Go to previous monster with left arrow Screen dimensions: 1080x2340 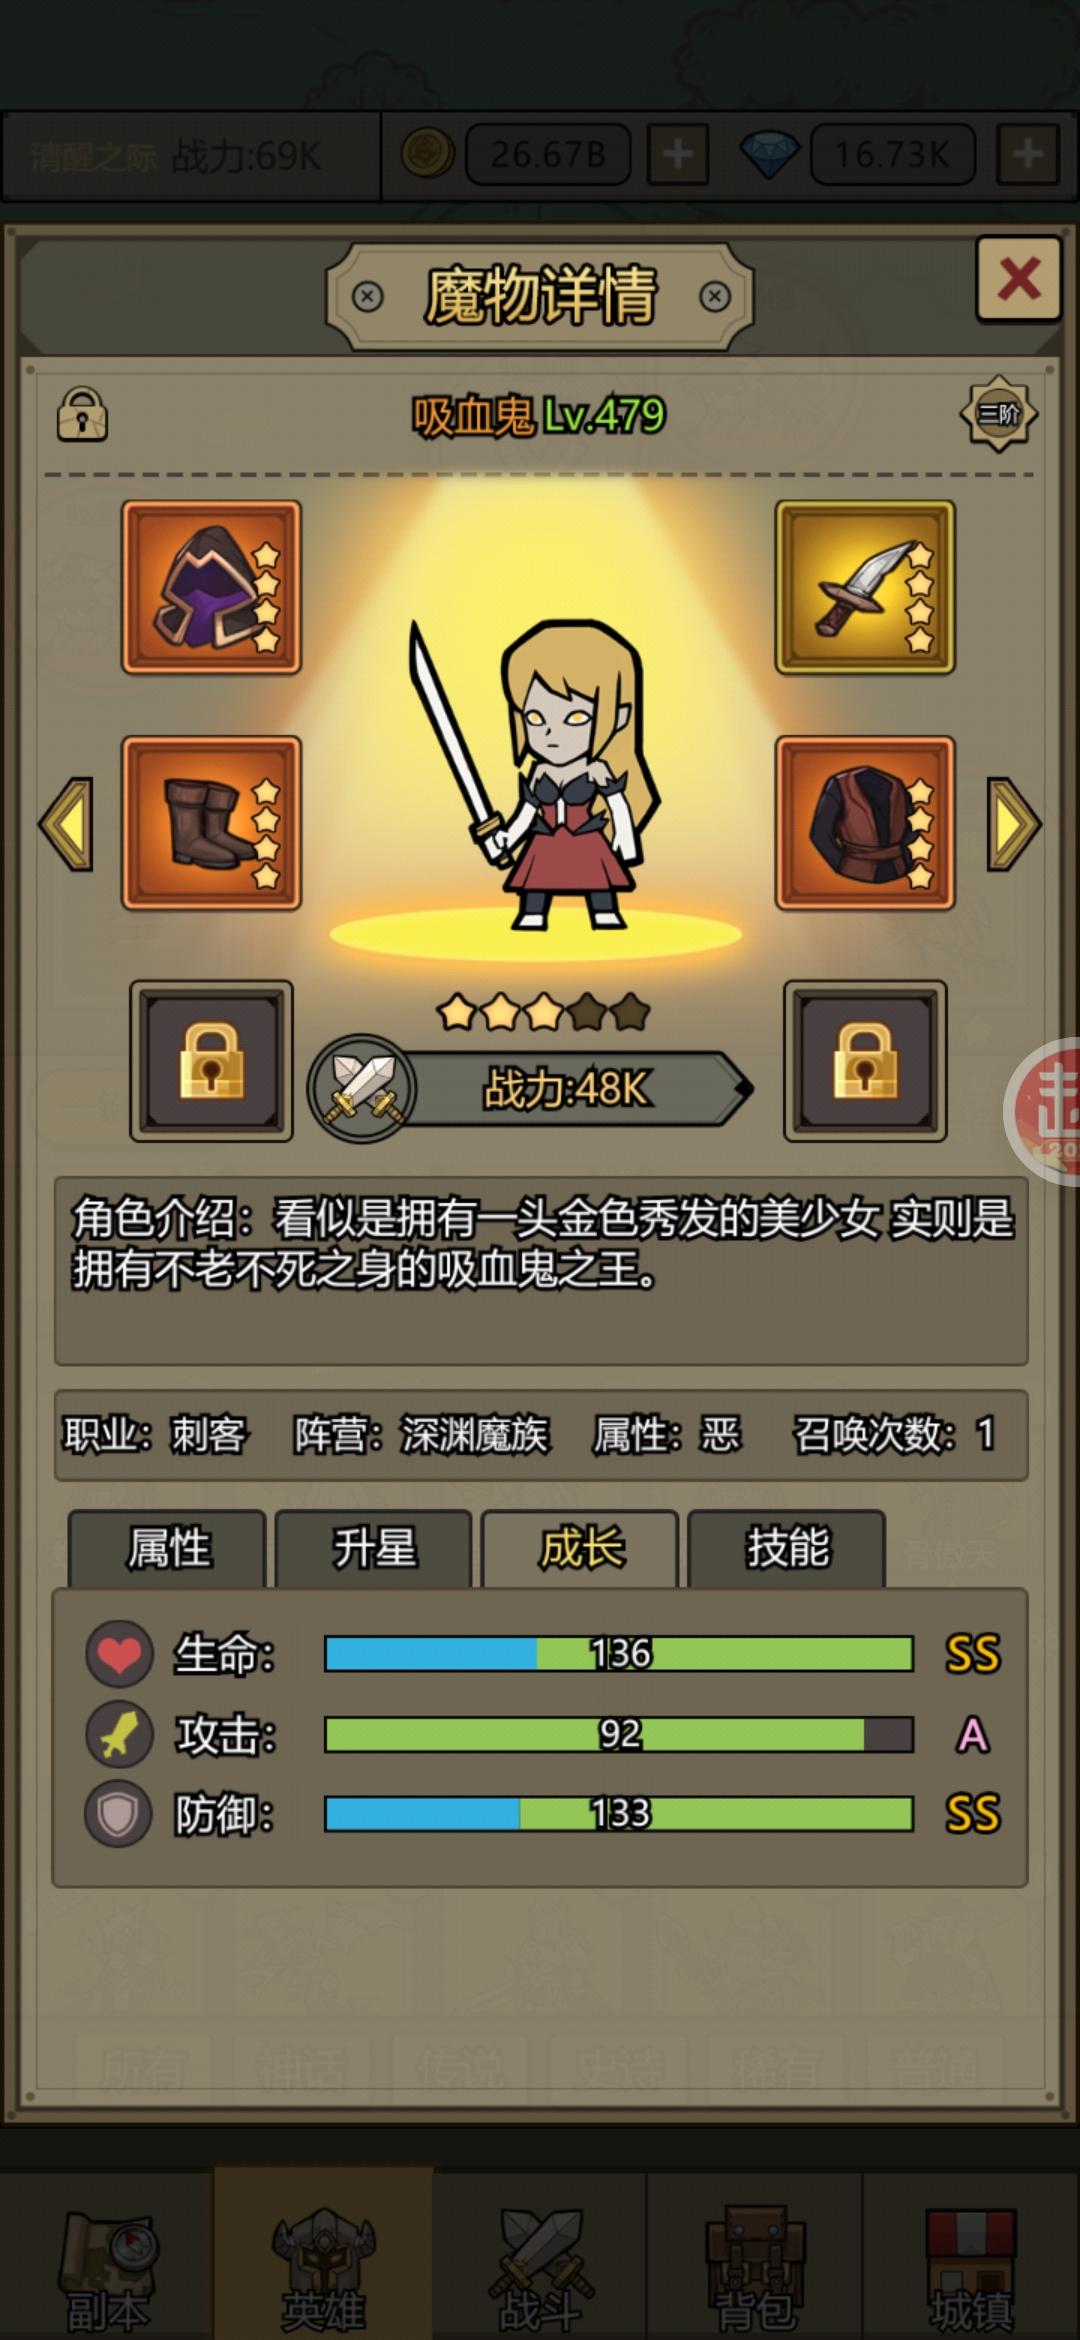pyautogui.click(x=66, y=824)
